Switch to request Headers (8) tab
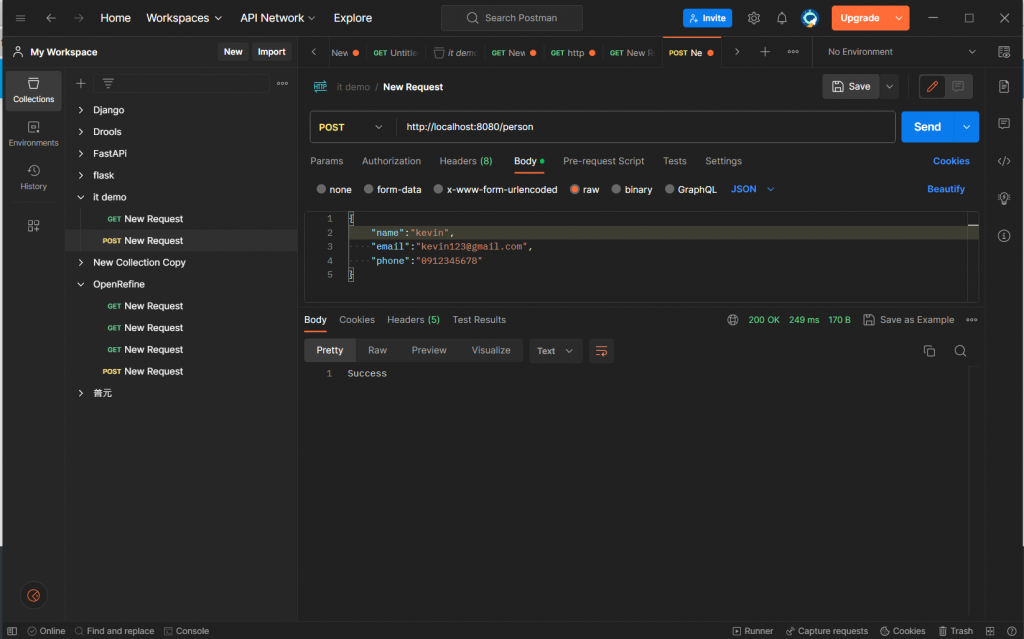 coord(466,161)
